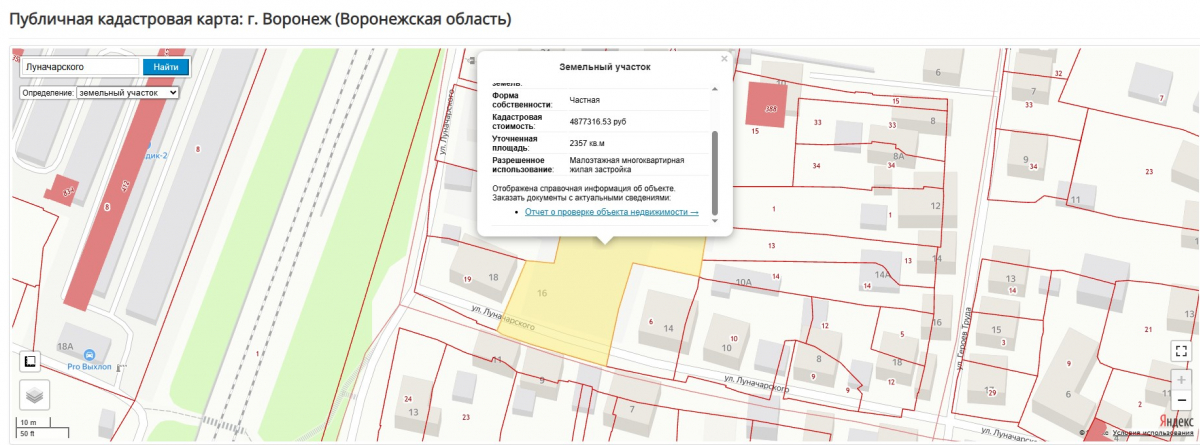Open Условия использования link
The image size is (1200, 445).
click(x=1154, y=432)
